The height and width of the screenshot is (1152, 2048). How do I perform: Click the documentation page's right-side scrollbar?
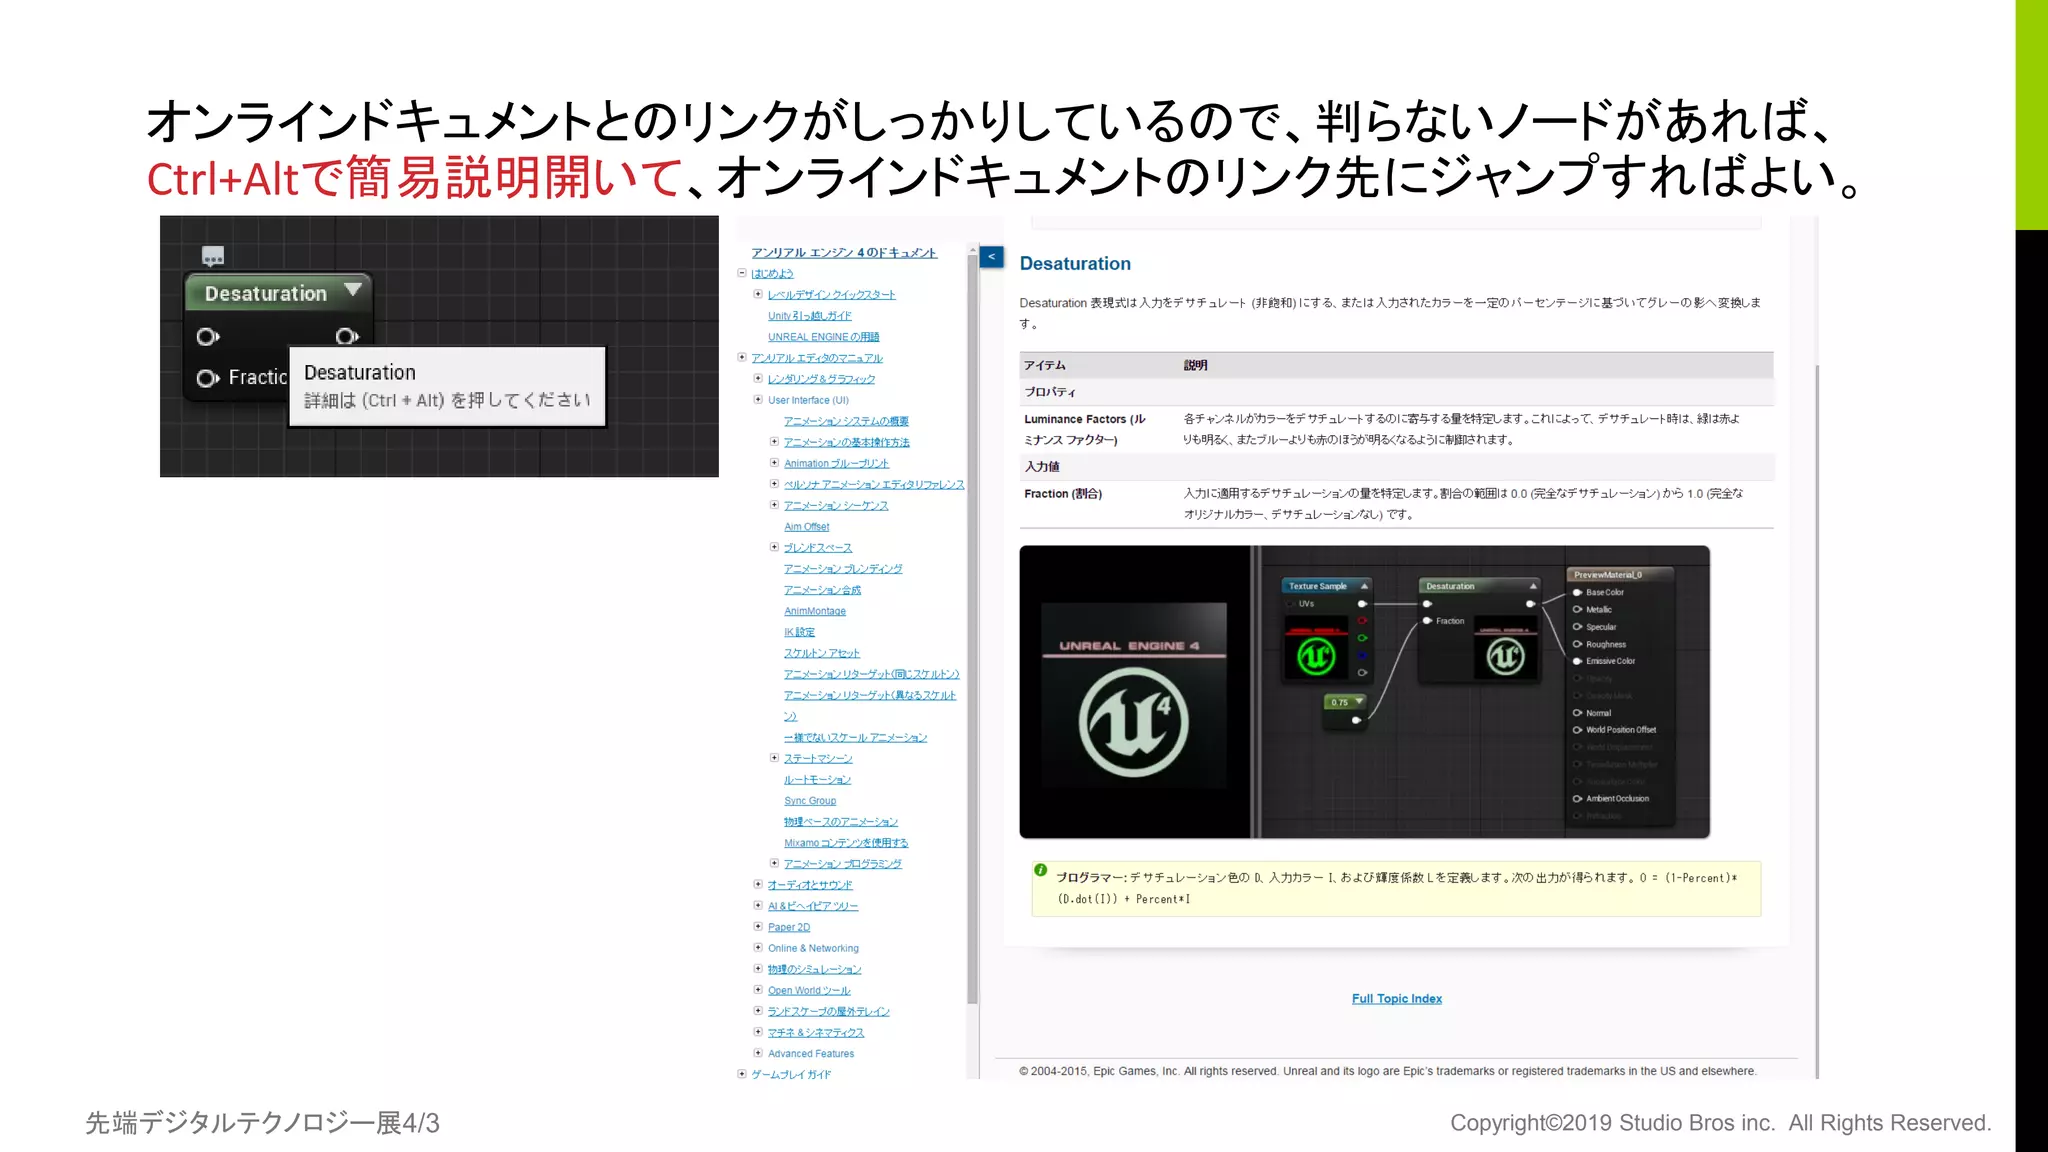(x=1816, y=720)
